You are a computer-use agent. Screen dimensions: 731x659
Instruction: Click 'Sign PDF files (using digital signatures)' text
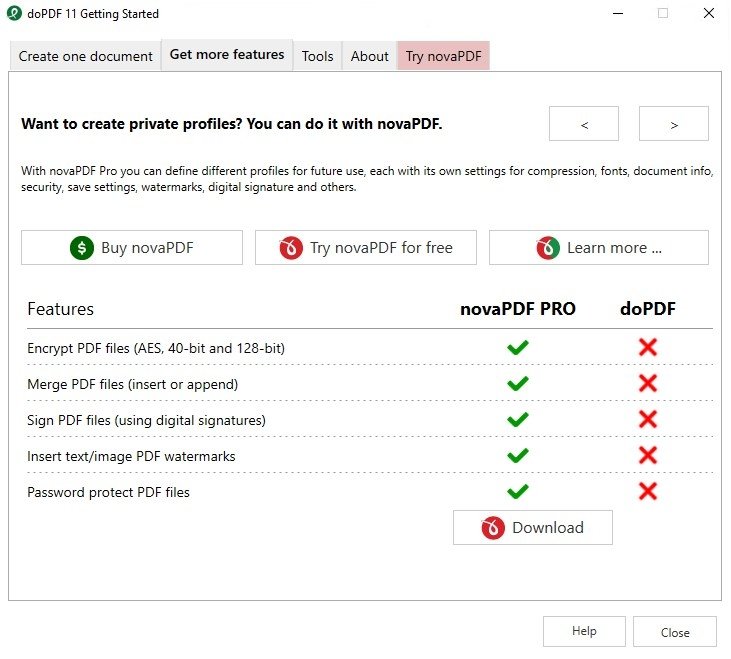pos(146,420)
